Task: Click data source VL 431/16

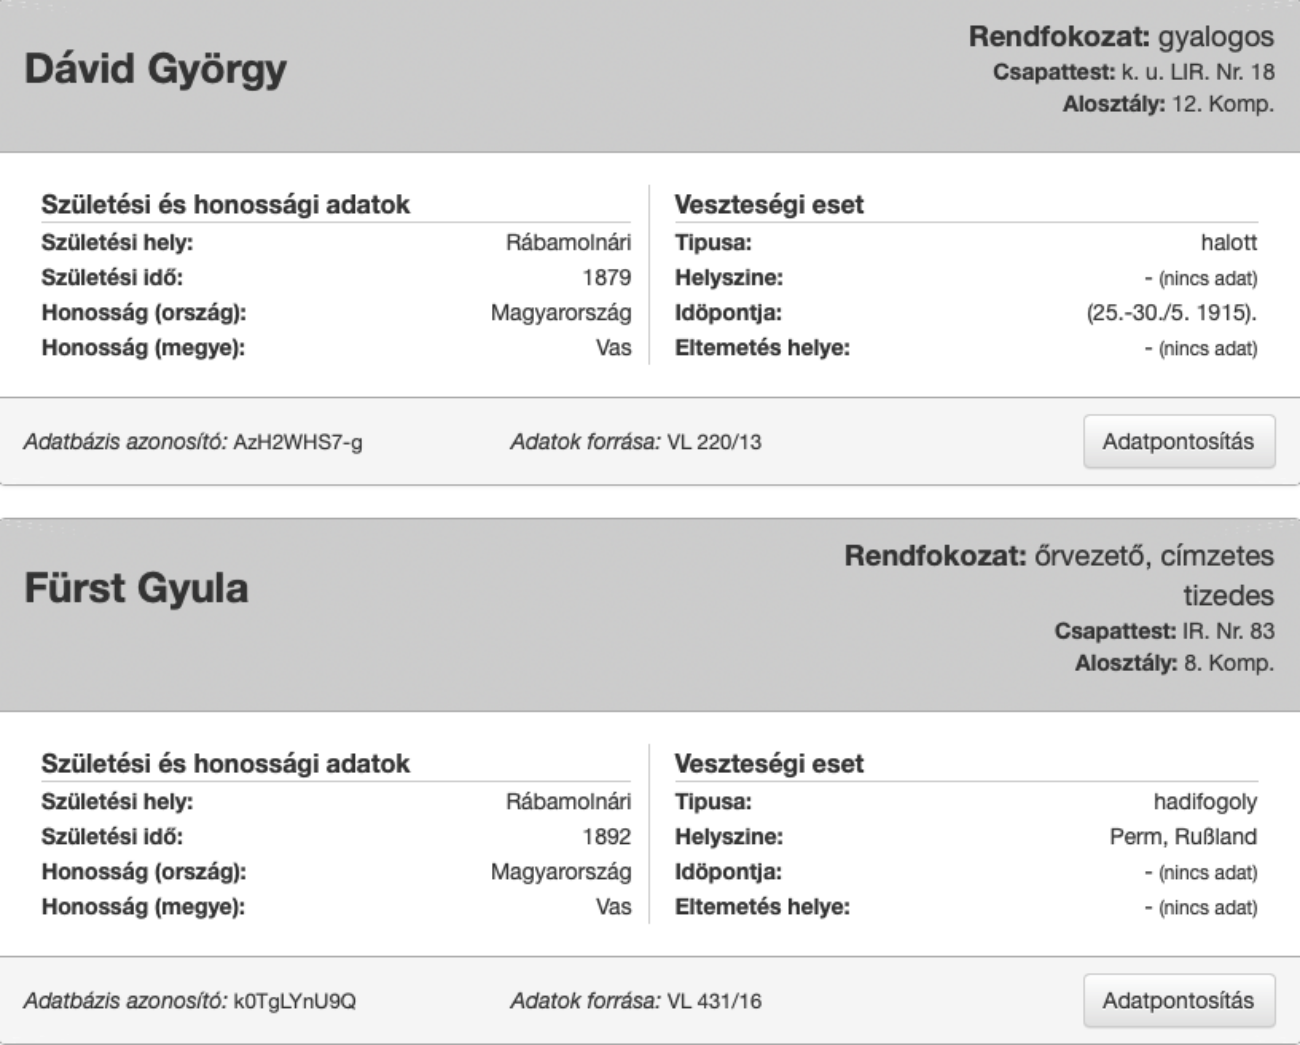Action: (x=714, y=1000)
